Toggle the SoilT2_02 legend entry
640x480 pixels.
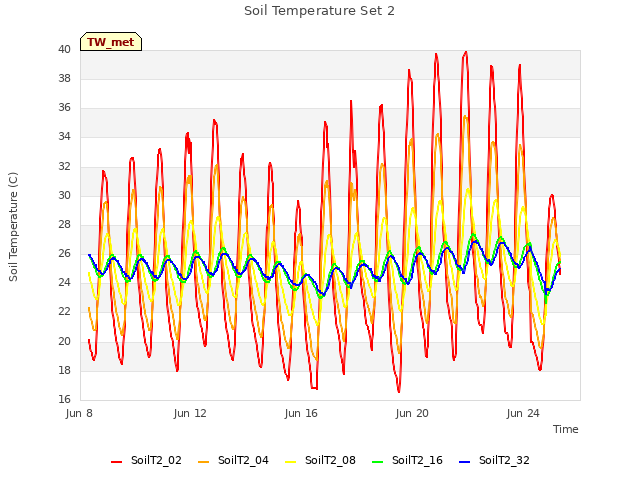coord(146,460)
